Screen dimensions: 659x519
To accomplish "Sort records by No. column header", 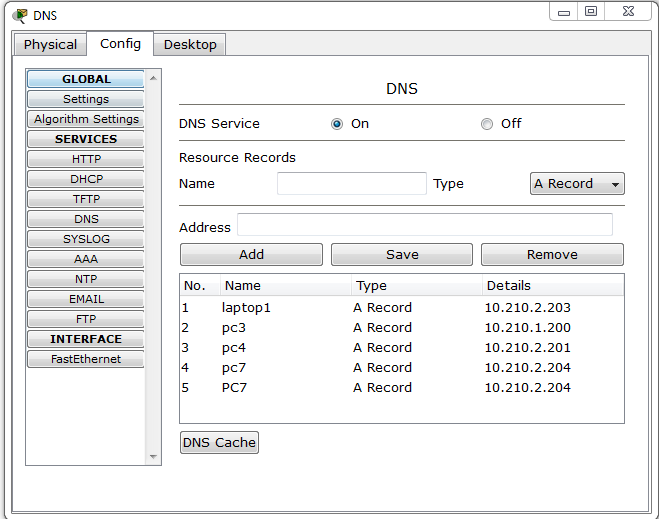I will coord(200,286).
